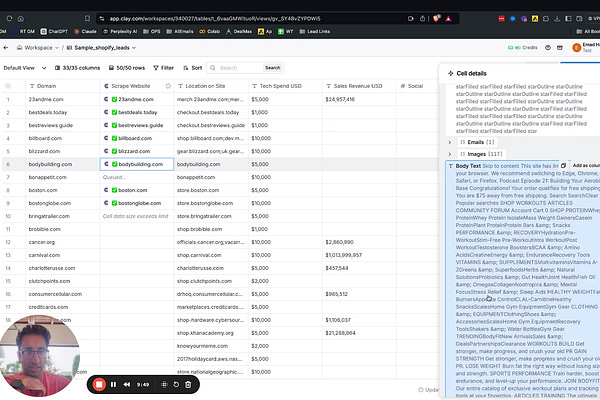
Task: Click the eye icon in Clay header
Action: click(548, 48)
